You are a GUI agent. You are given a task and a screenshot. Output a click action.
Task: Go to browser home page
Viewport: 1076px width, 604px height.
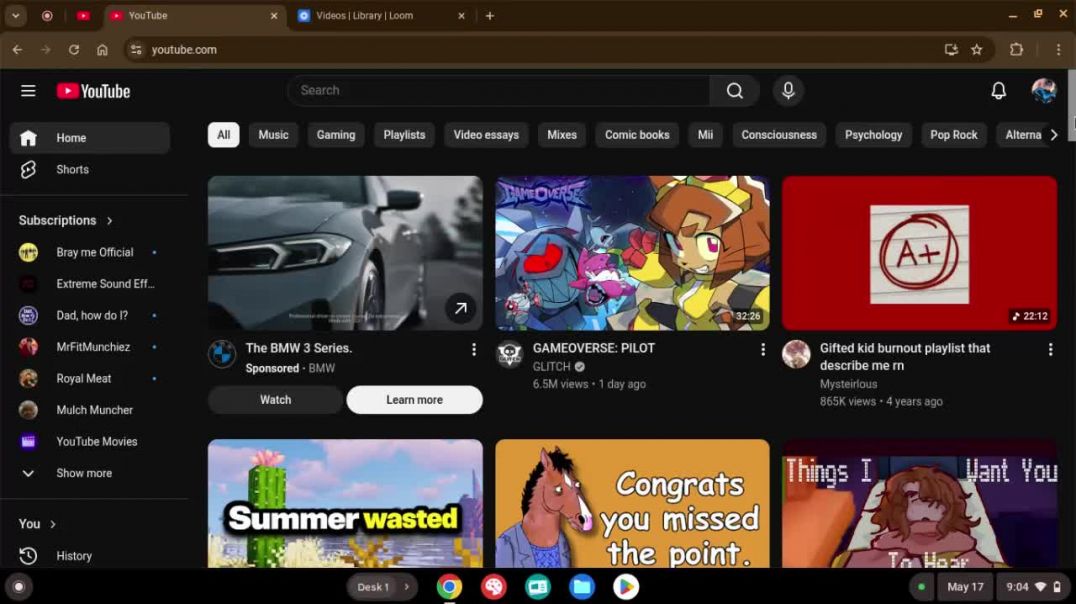102,49
